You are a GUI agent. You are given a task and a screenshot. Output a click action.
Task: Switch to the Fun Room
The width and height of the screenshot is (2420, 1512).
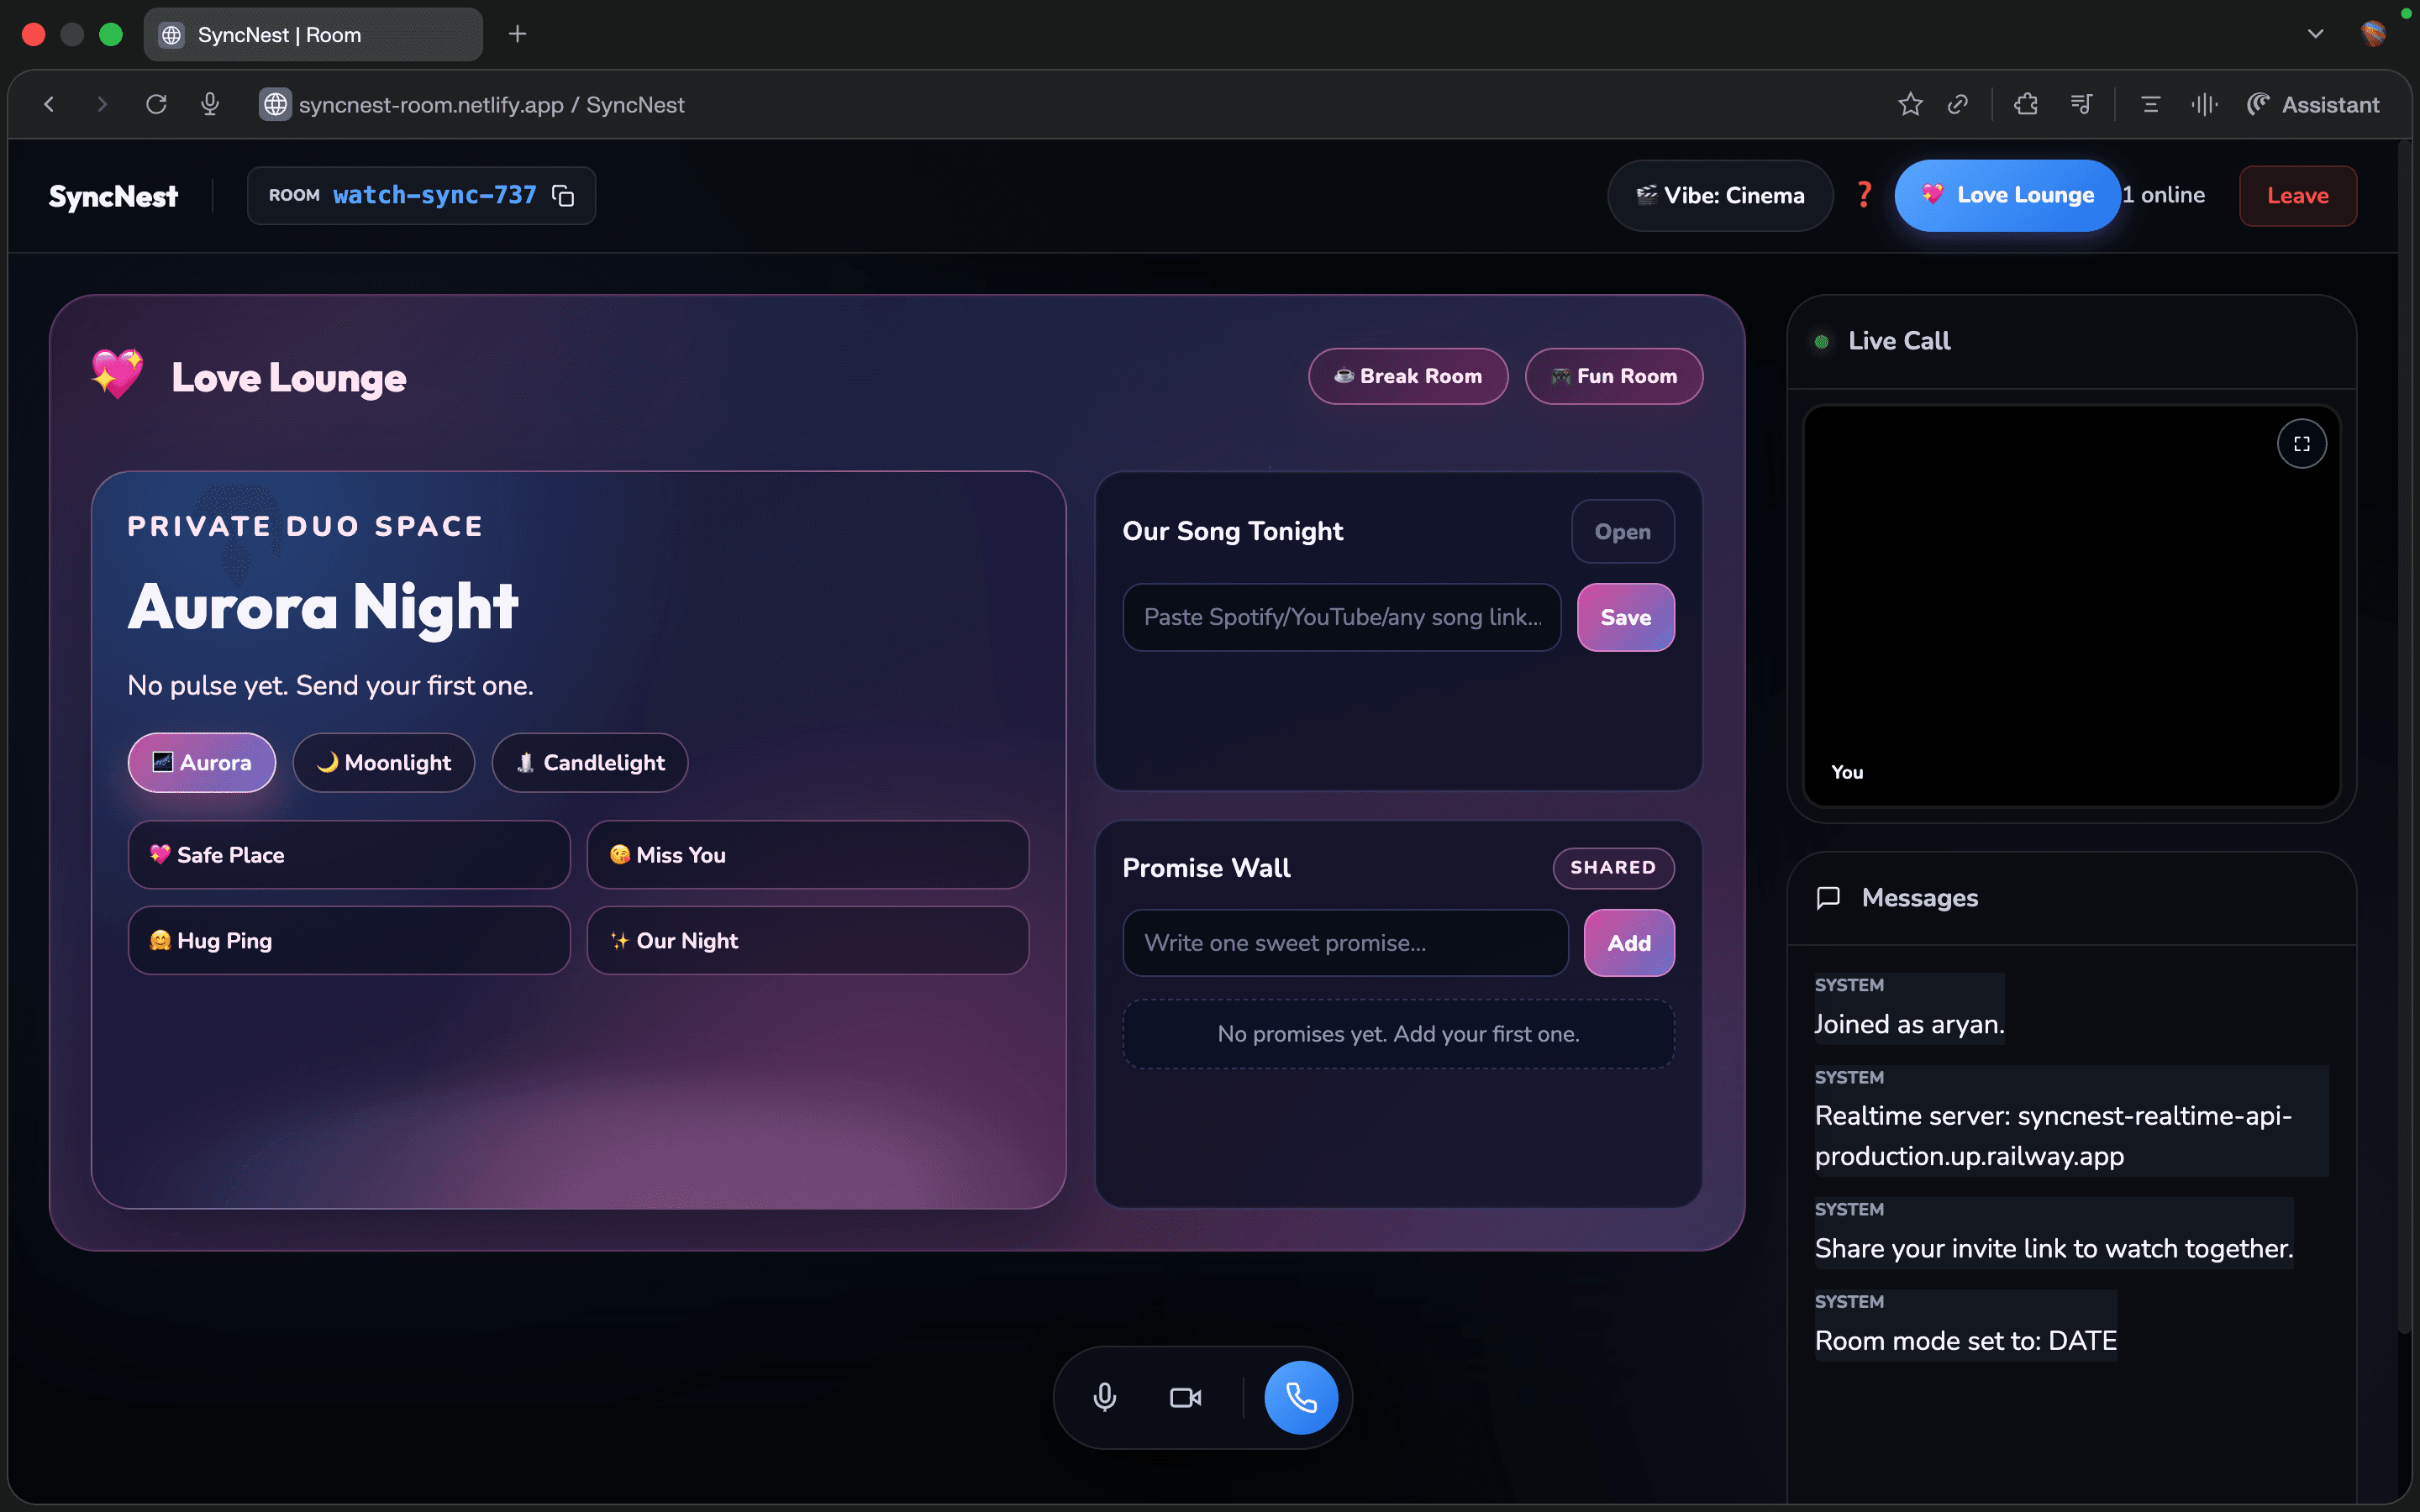pyautogui.click(x=1613, y=376)
